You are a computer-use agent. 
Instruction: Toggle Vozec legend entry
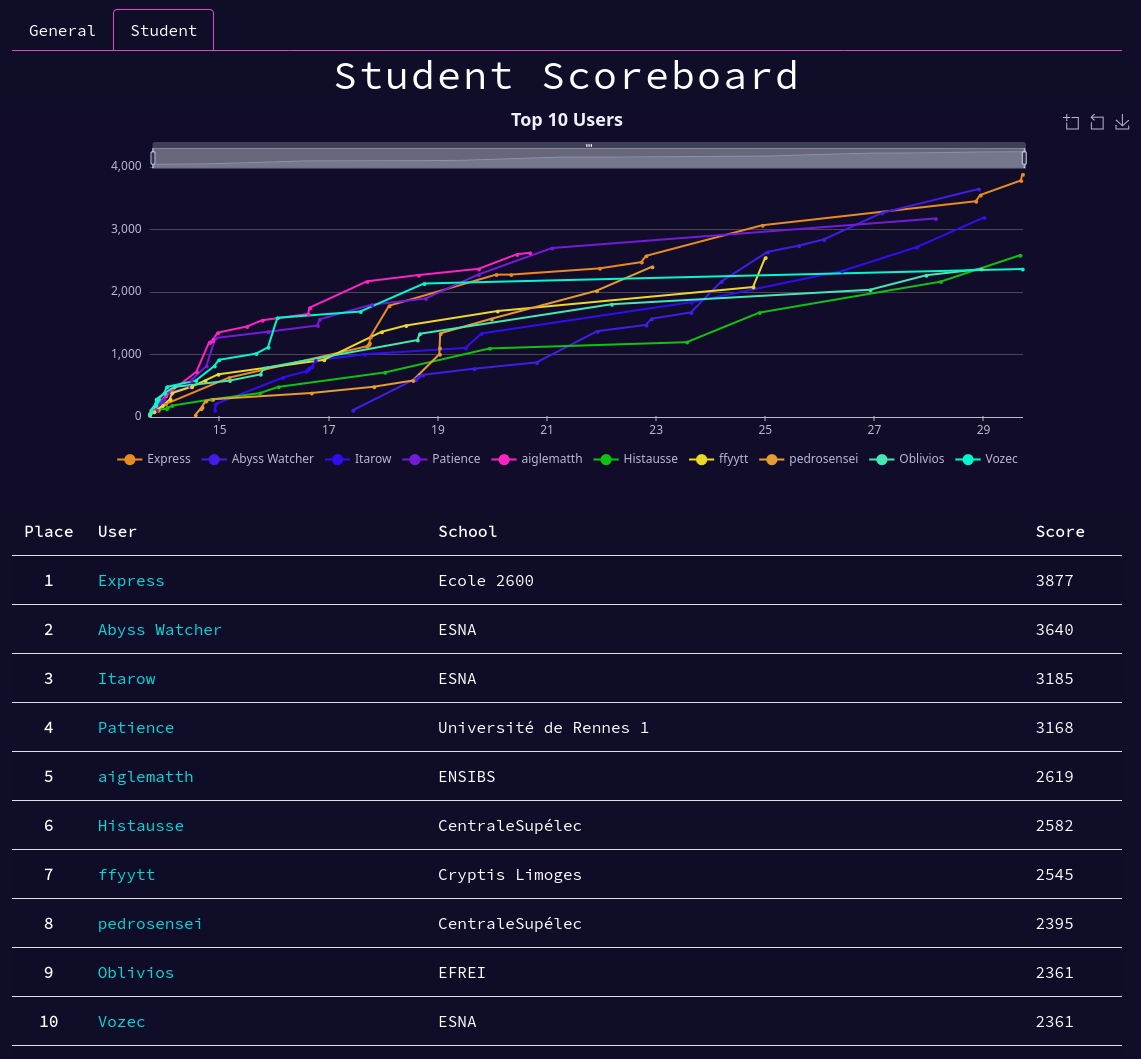tap(986, 459)
